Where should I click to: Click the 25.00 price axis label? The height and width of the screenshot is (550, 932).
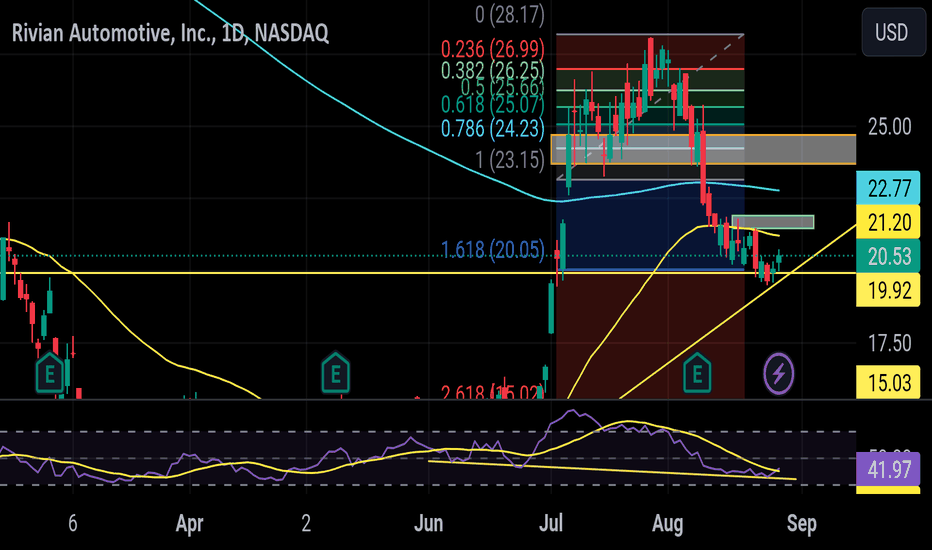[x=889, y=126]
